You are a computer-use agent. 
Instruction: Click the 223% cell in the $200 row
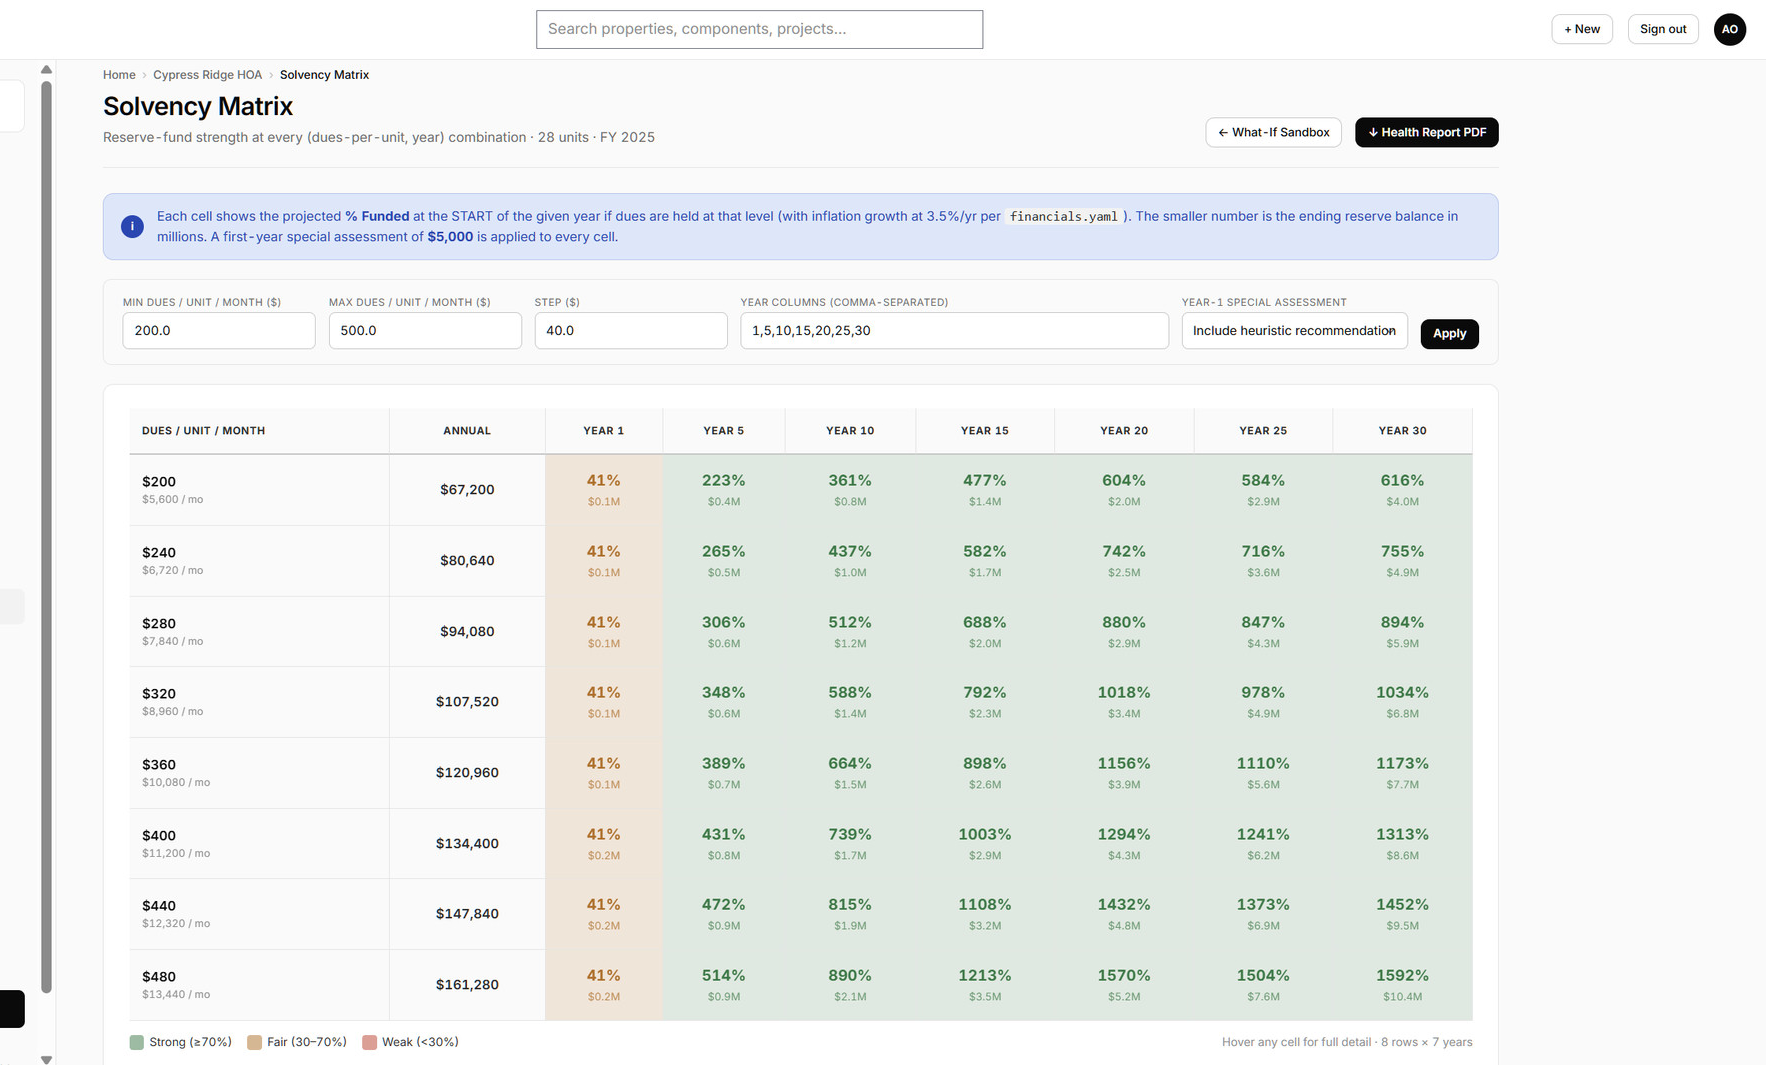(x=724, y=490)
